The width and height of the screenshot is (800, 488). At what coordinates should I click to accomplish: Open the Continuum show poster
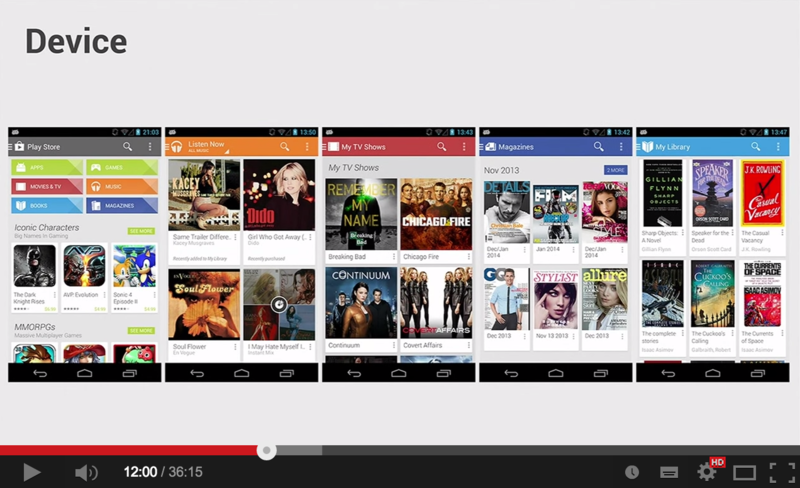[x=361, y=303]
